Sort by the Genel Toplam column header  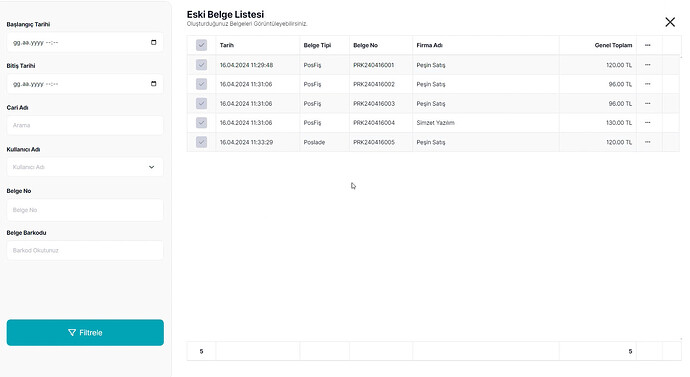click(613, 45)
